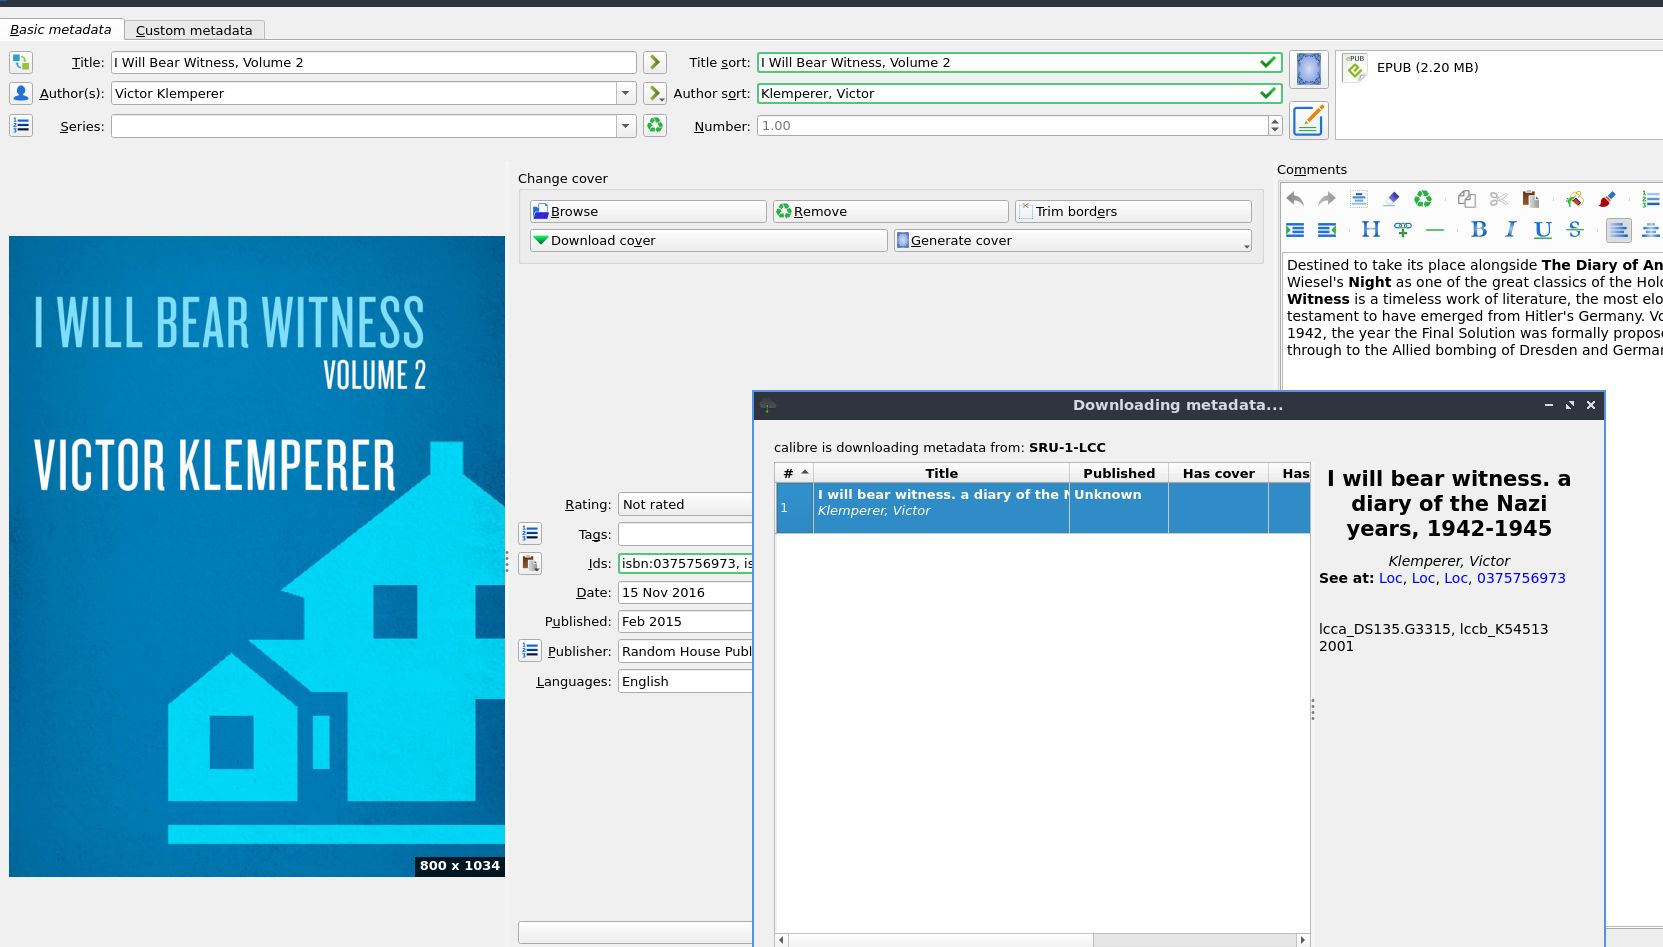
Task: Open the manage authors editor icon
Action: tap(20, 93)
